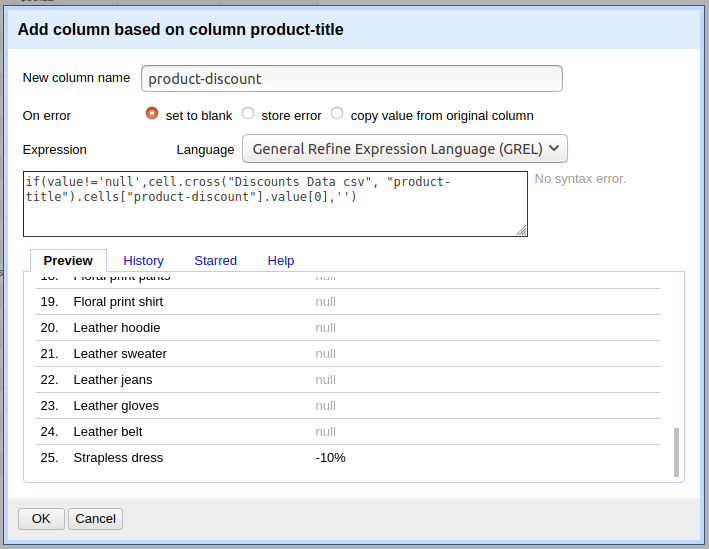Open the Help tab
709x549 pixels.
coord(281,260)
